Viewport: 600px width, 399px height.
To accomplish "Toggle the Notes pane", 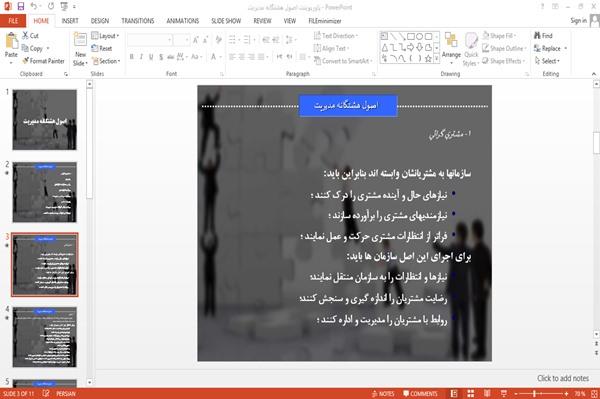I will pyautogui.click(x=383, y=393).
